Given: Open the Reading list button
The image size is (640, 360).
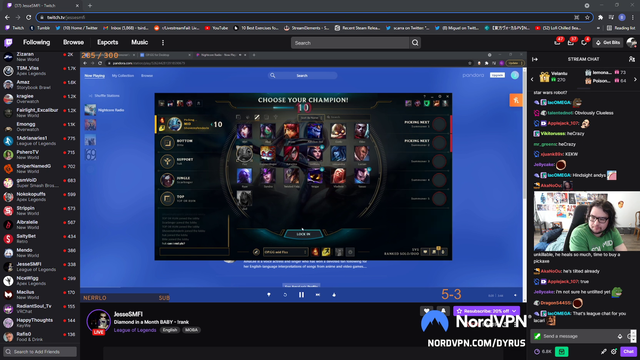Looking at the screenshot, I should pyautogui.click(x=621, y=28).
